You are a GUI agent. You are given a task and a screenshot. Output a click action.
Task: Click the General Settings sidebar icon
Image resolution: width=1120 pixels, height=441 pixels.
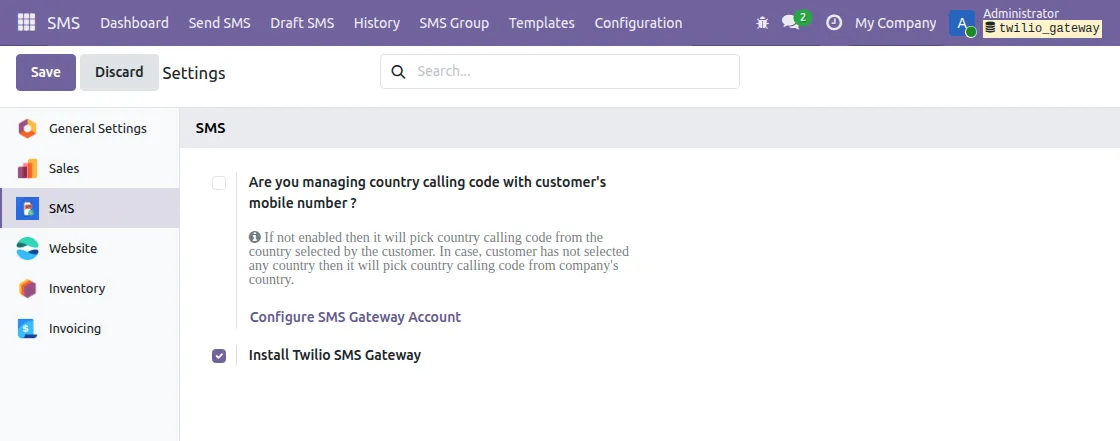27,129
